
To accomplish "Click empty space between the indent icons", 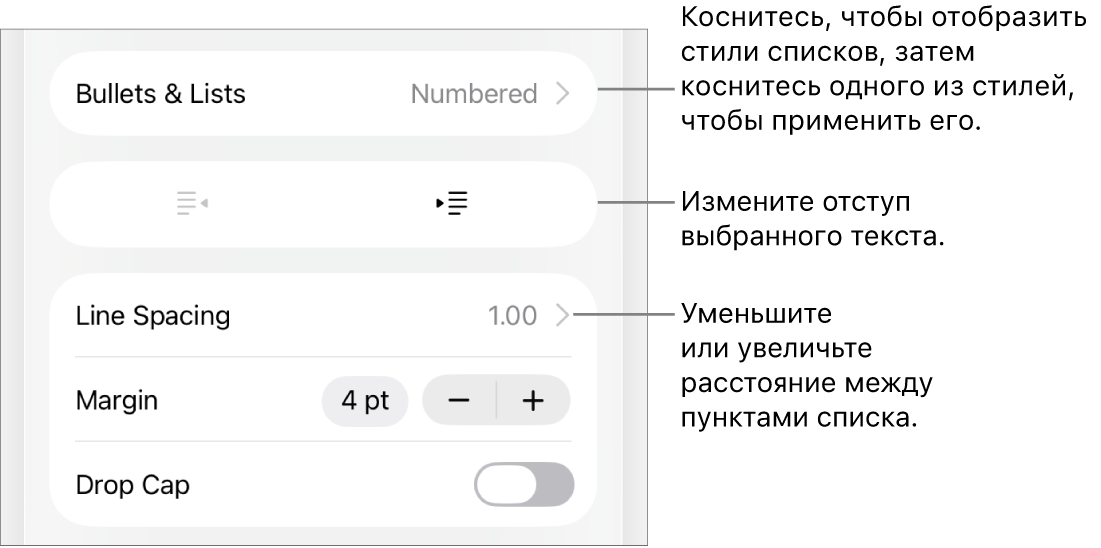I will (322, 205).
